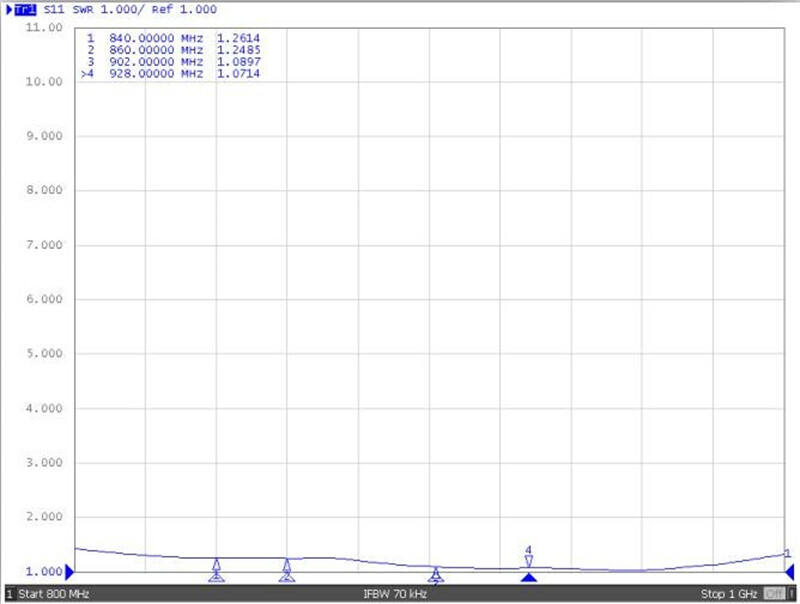
Task: Click marker 2 axis indicator below the graph
Action: (287, 577)
